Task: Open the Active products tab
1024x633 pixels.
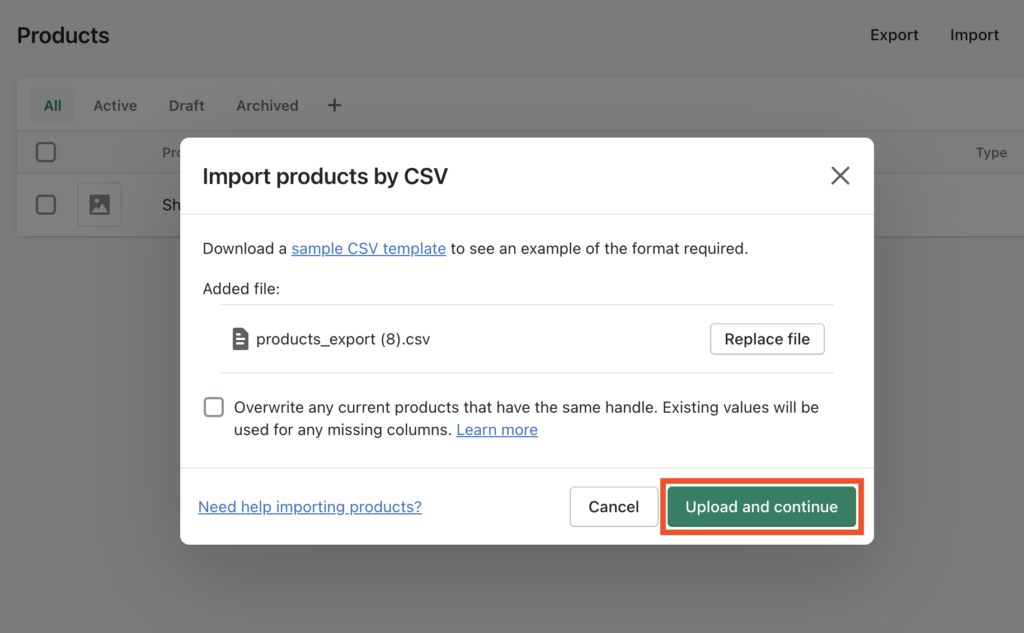Action: click(115, 105)
